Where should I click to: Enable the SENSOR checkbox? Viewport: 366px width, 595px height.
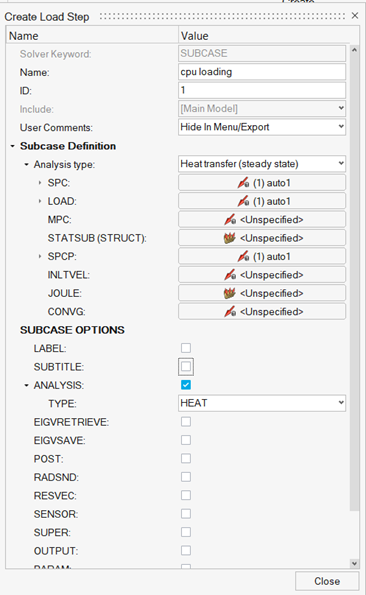click(186, 514)
